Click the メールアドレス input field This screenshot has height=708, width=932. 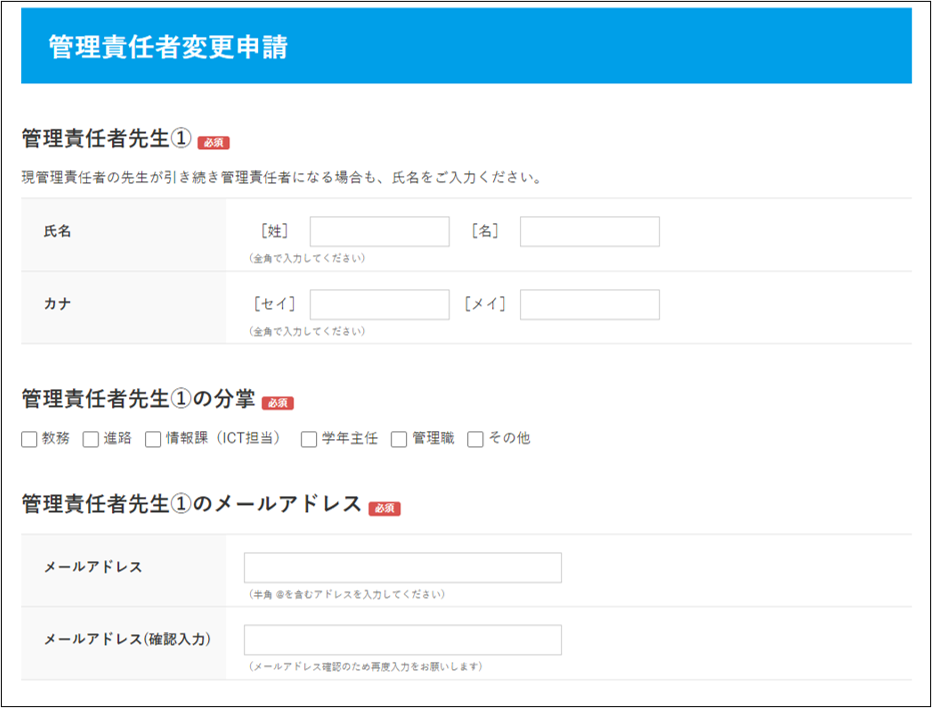point(403,568)
